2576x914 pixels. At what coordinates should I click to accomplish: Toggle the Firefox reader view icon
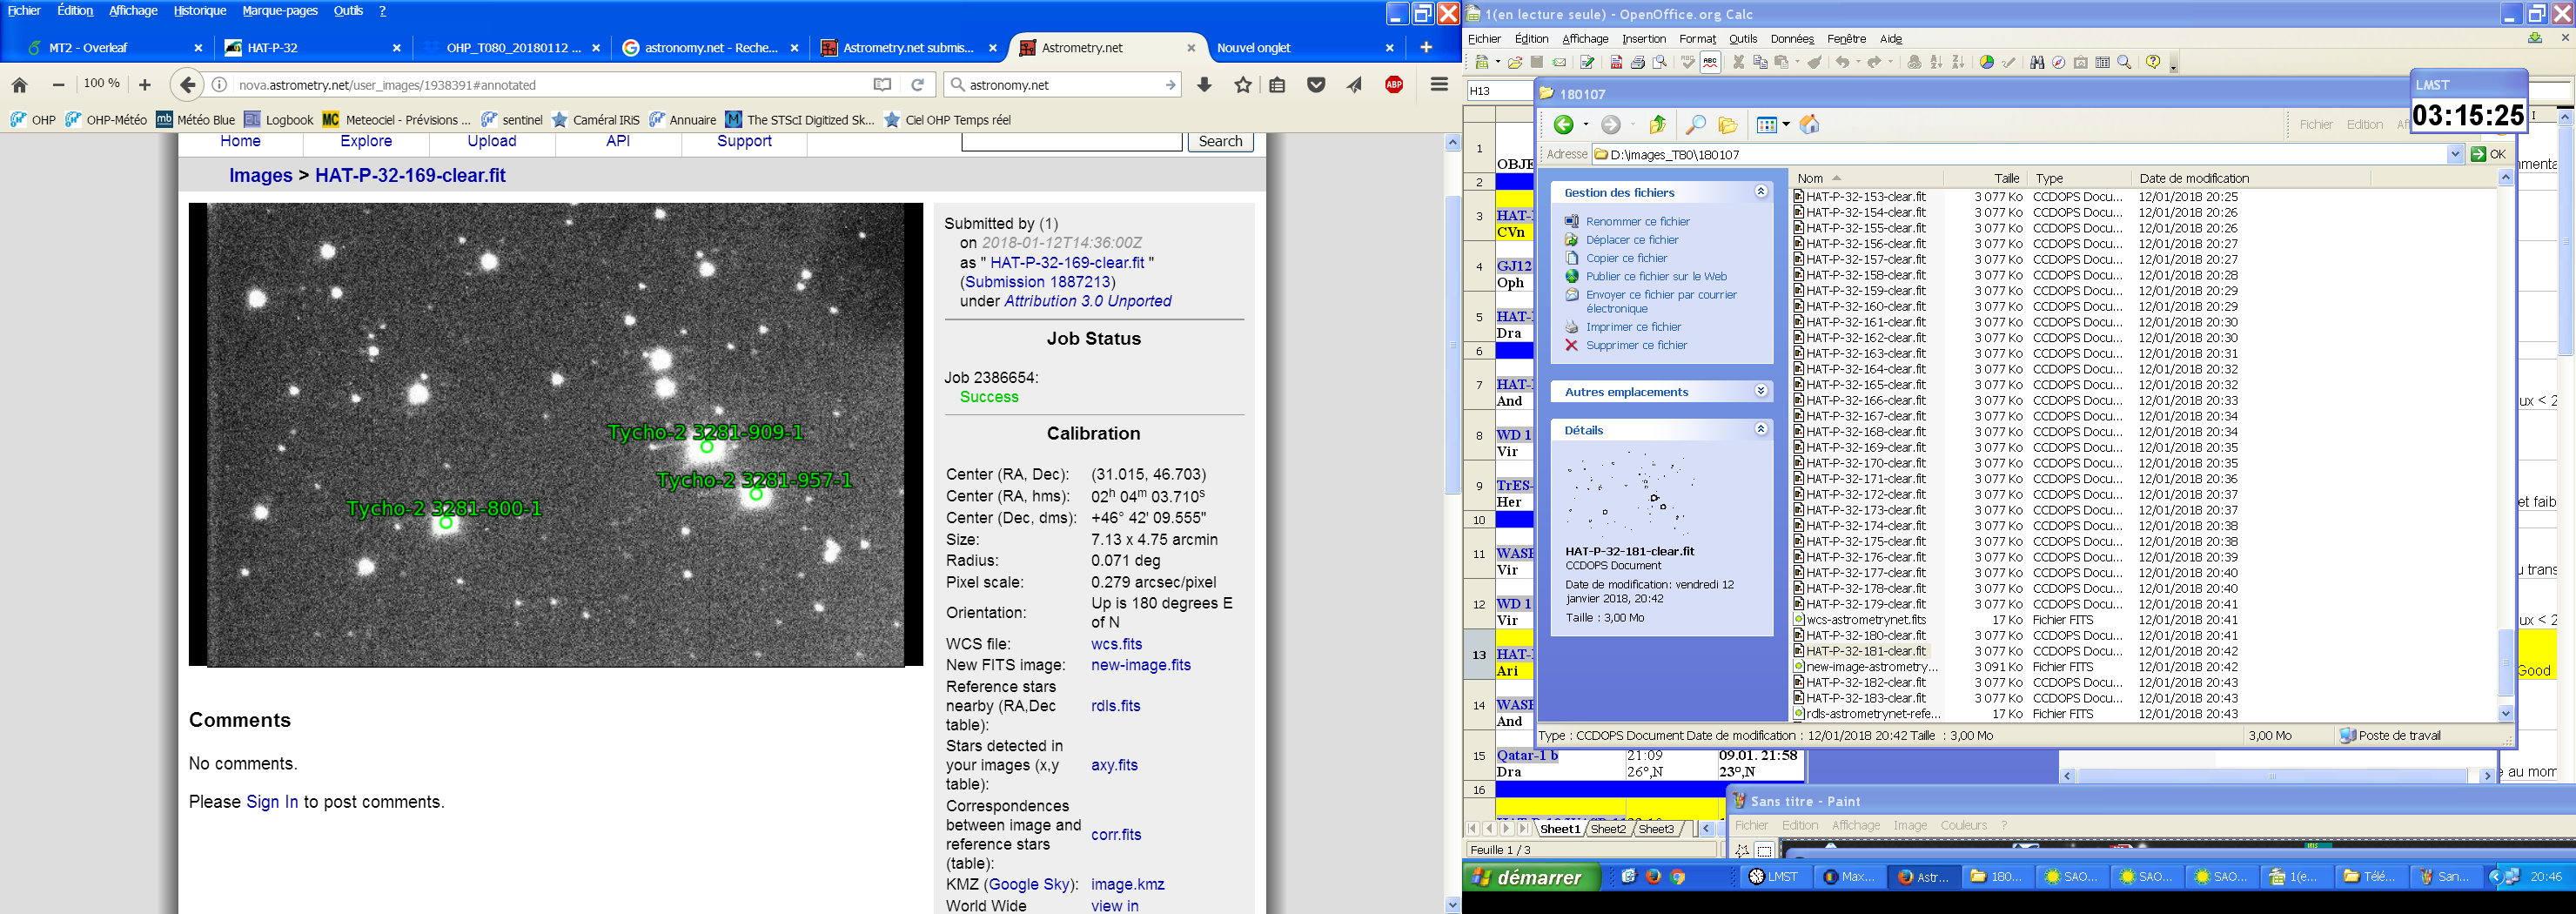[x=882, y=85]
